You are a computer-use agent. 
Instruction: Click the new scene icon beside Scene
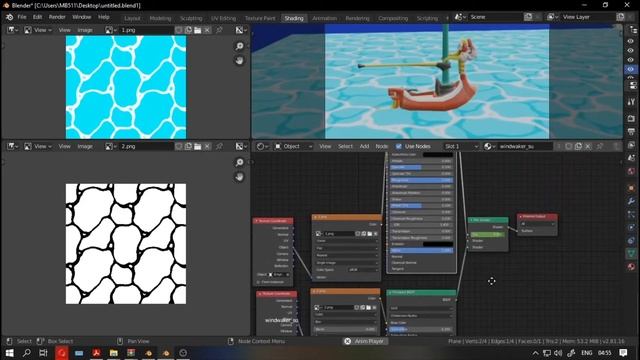click(x=528, y=17)
